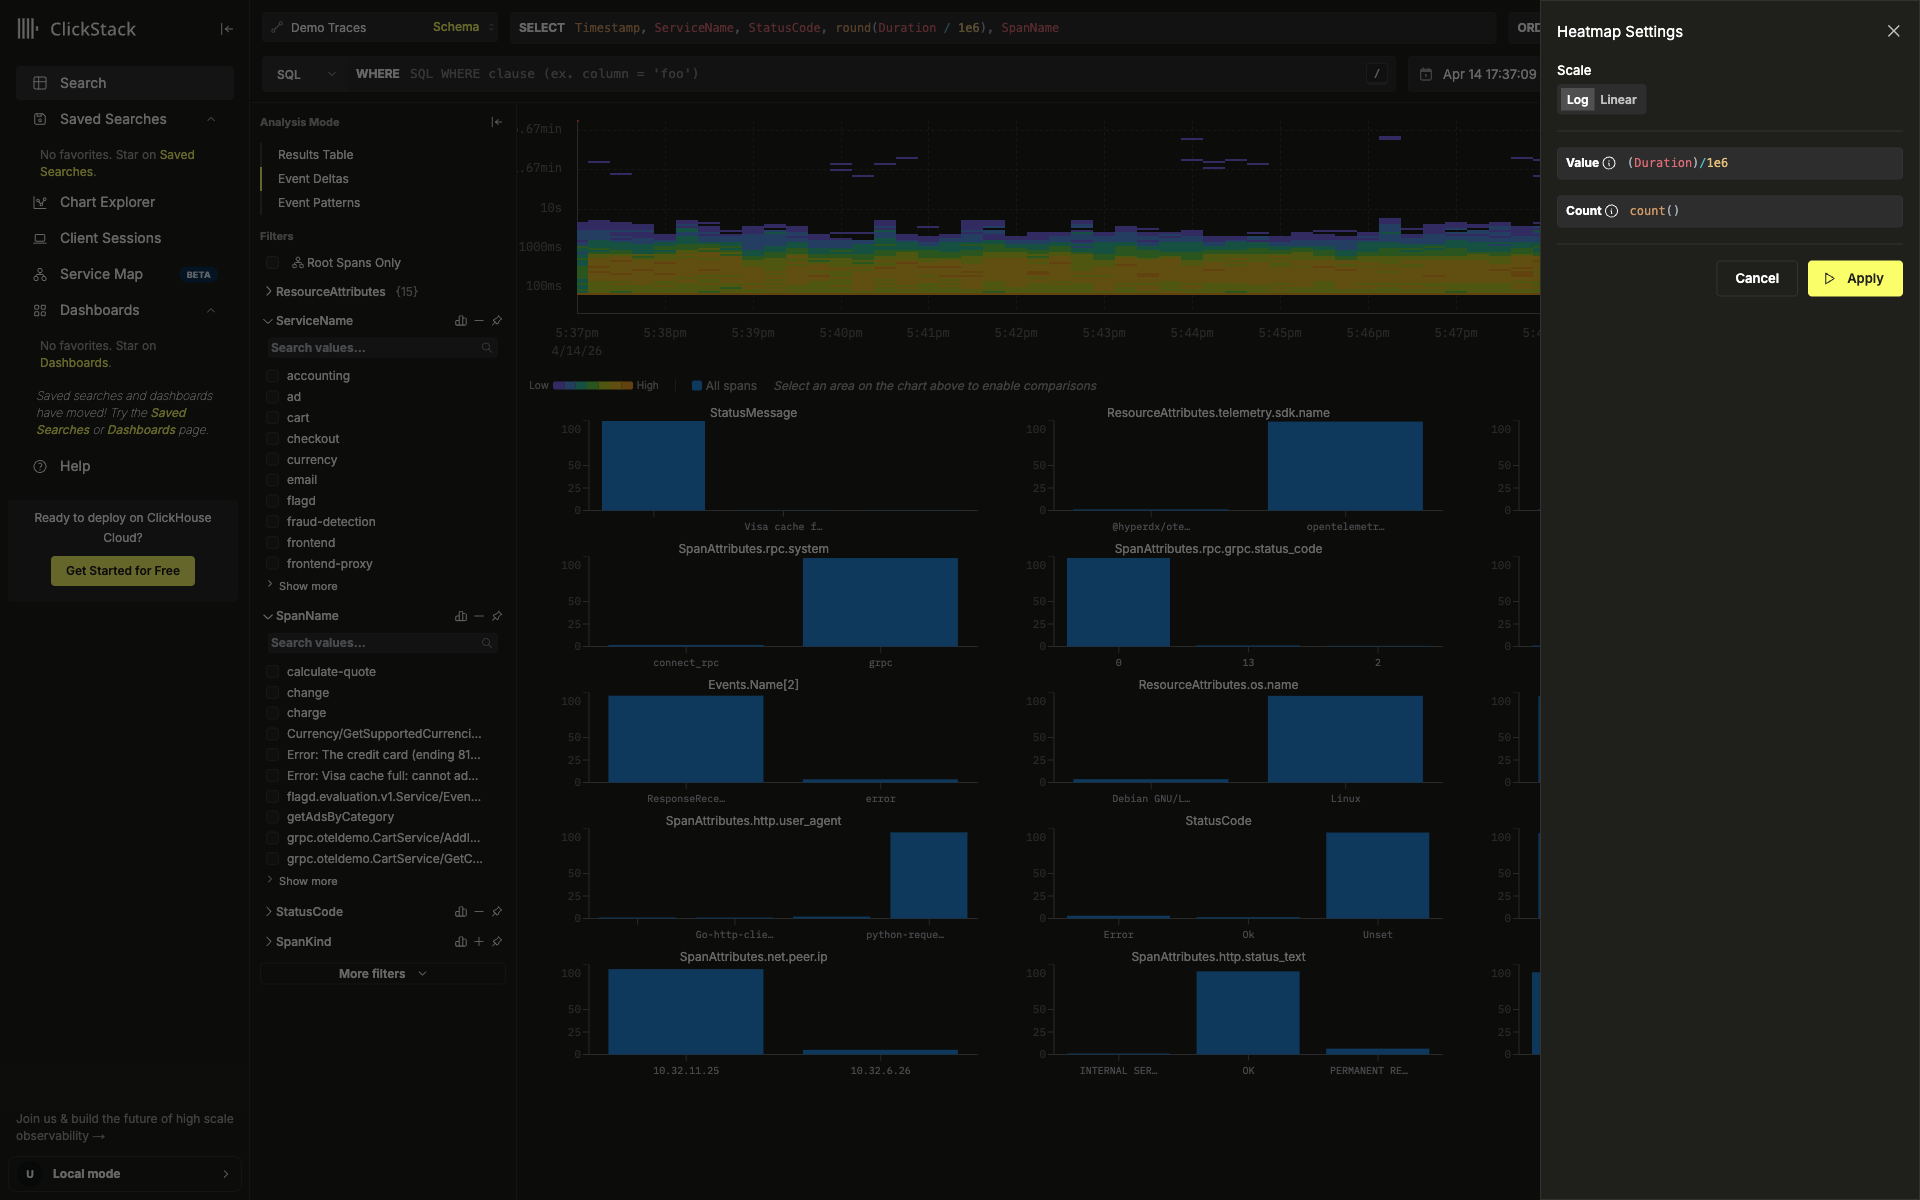1920x1200 pixels.
Task: Apply the Heatmap Settings
Action: pos(1855,278)
